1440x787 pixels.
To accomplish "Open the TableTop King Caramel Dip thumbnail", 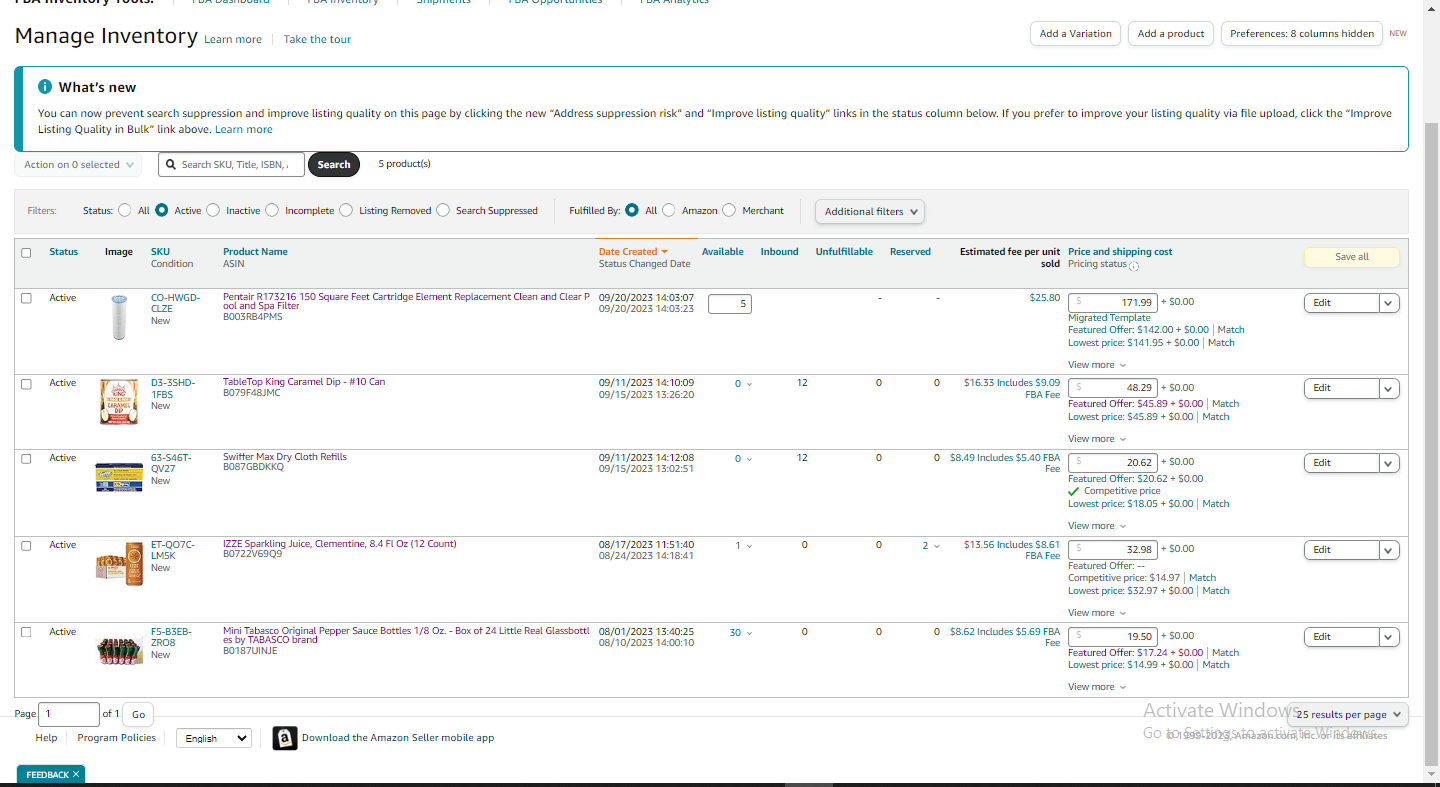I will 119,402.
